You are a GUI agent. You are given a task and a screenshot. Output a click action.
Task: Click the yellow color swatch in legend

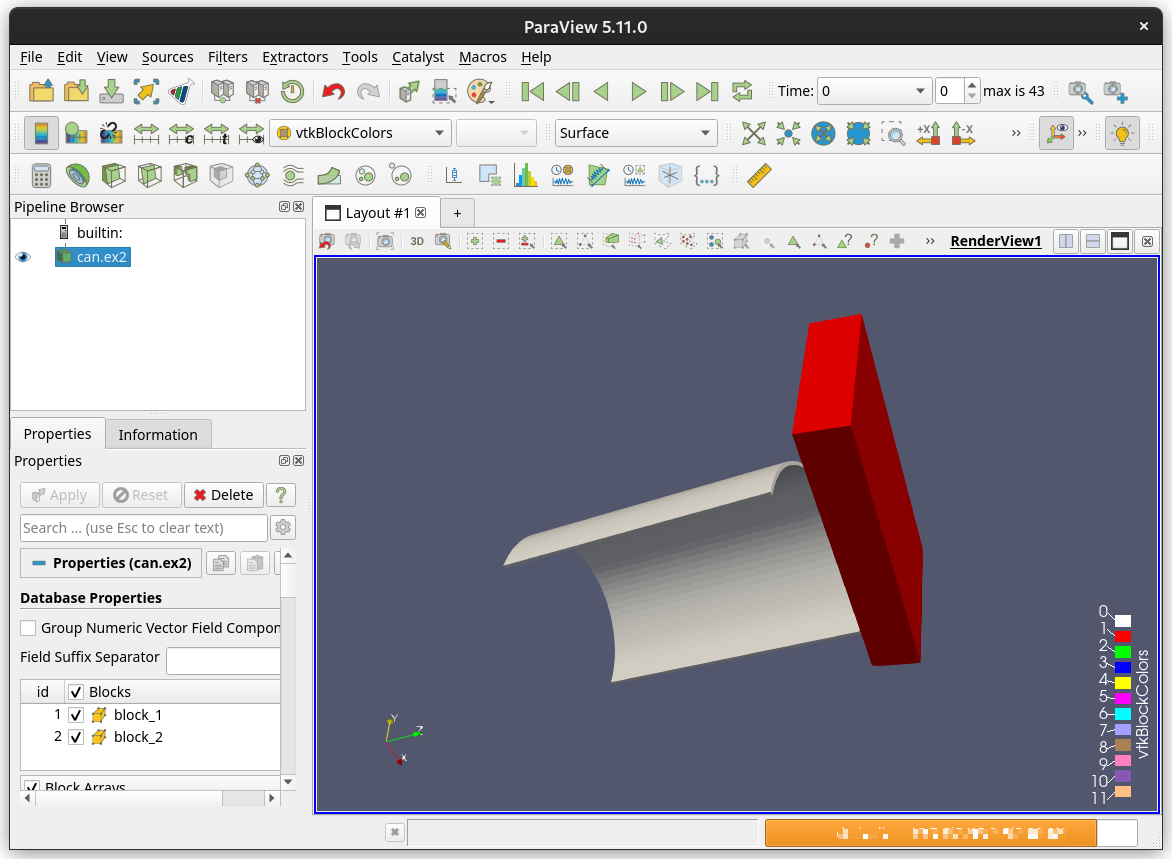[x=1123, y=683]
